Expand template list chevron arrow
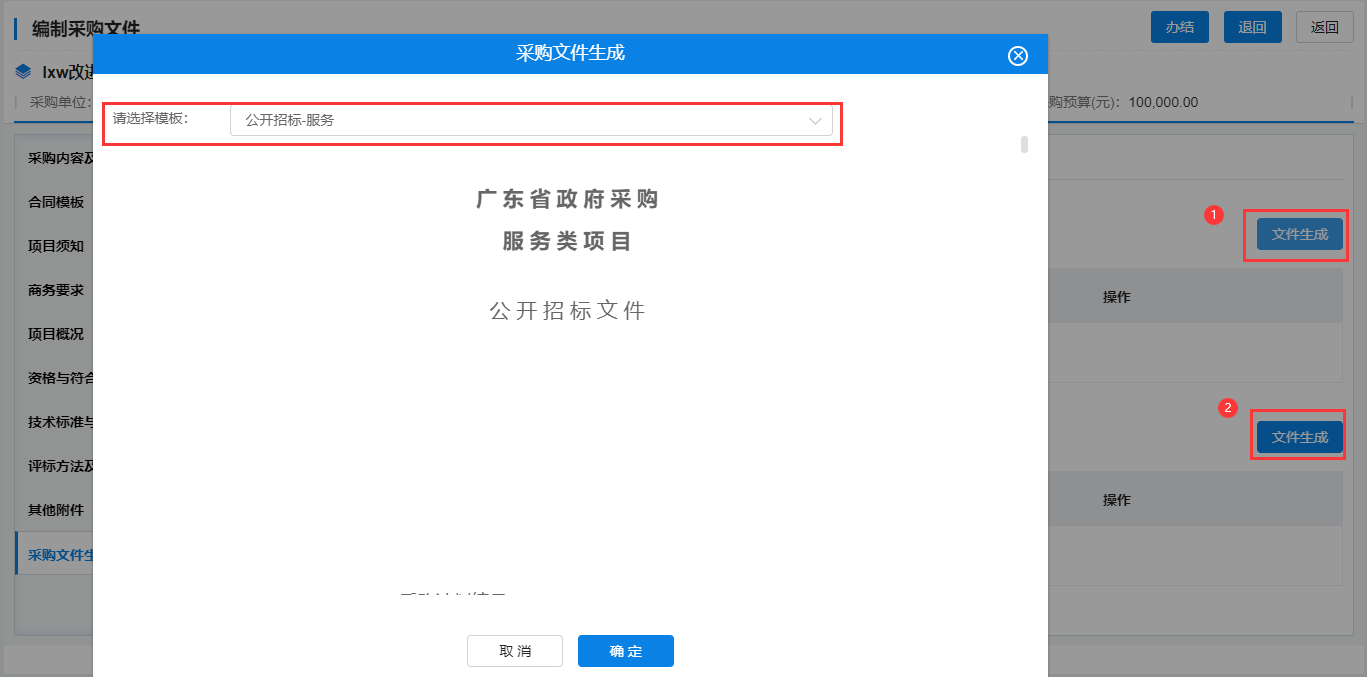The height and width of the screenshot is (677, 1367). pos(815,120)
